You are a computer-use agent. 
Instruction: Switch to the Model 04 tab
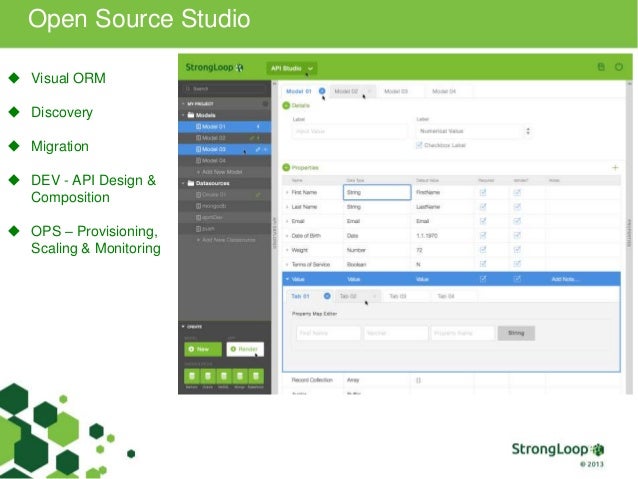444,91
